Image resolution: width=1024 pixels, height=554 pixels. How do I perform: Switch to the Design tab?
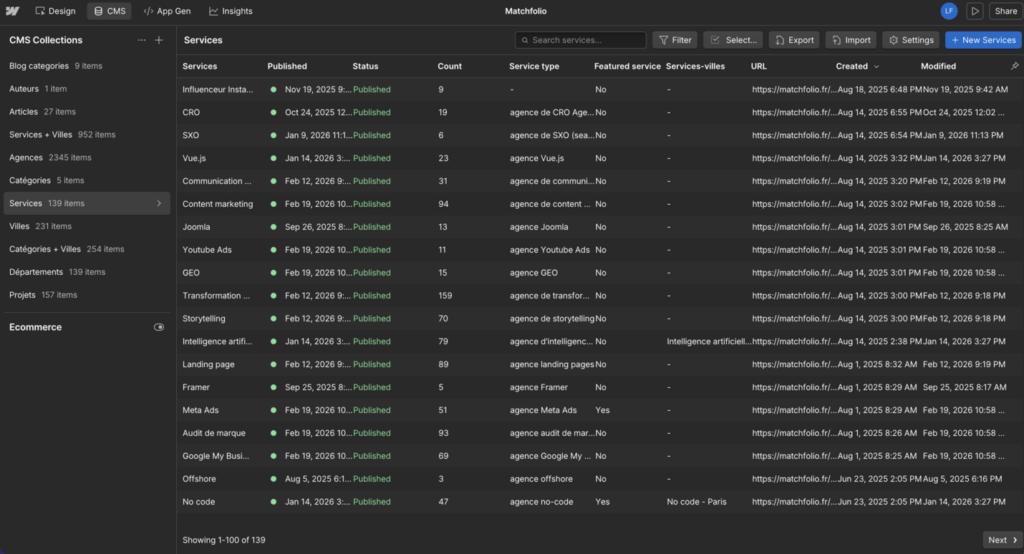pyautogui.click(x=56, y=11)
